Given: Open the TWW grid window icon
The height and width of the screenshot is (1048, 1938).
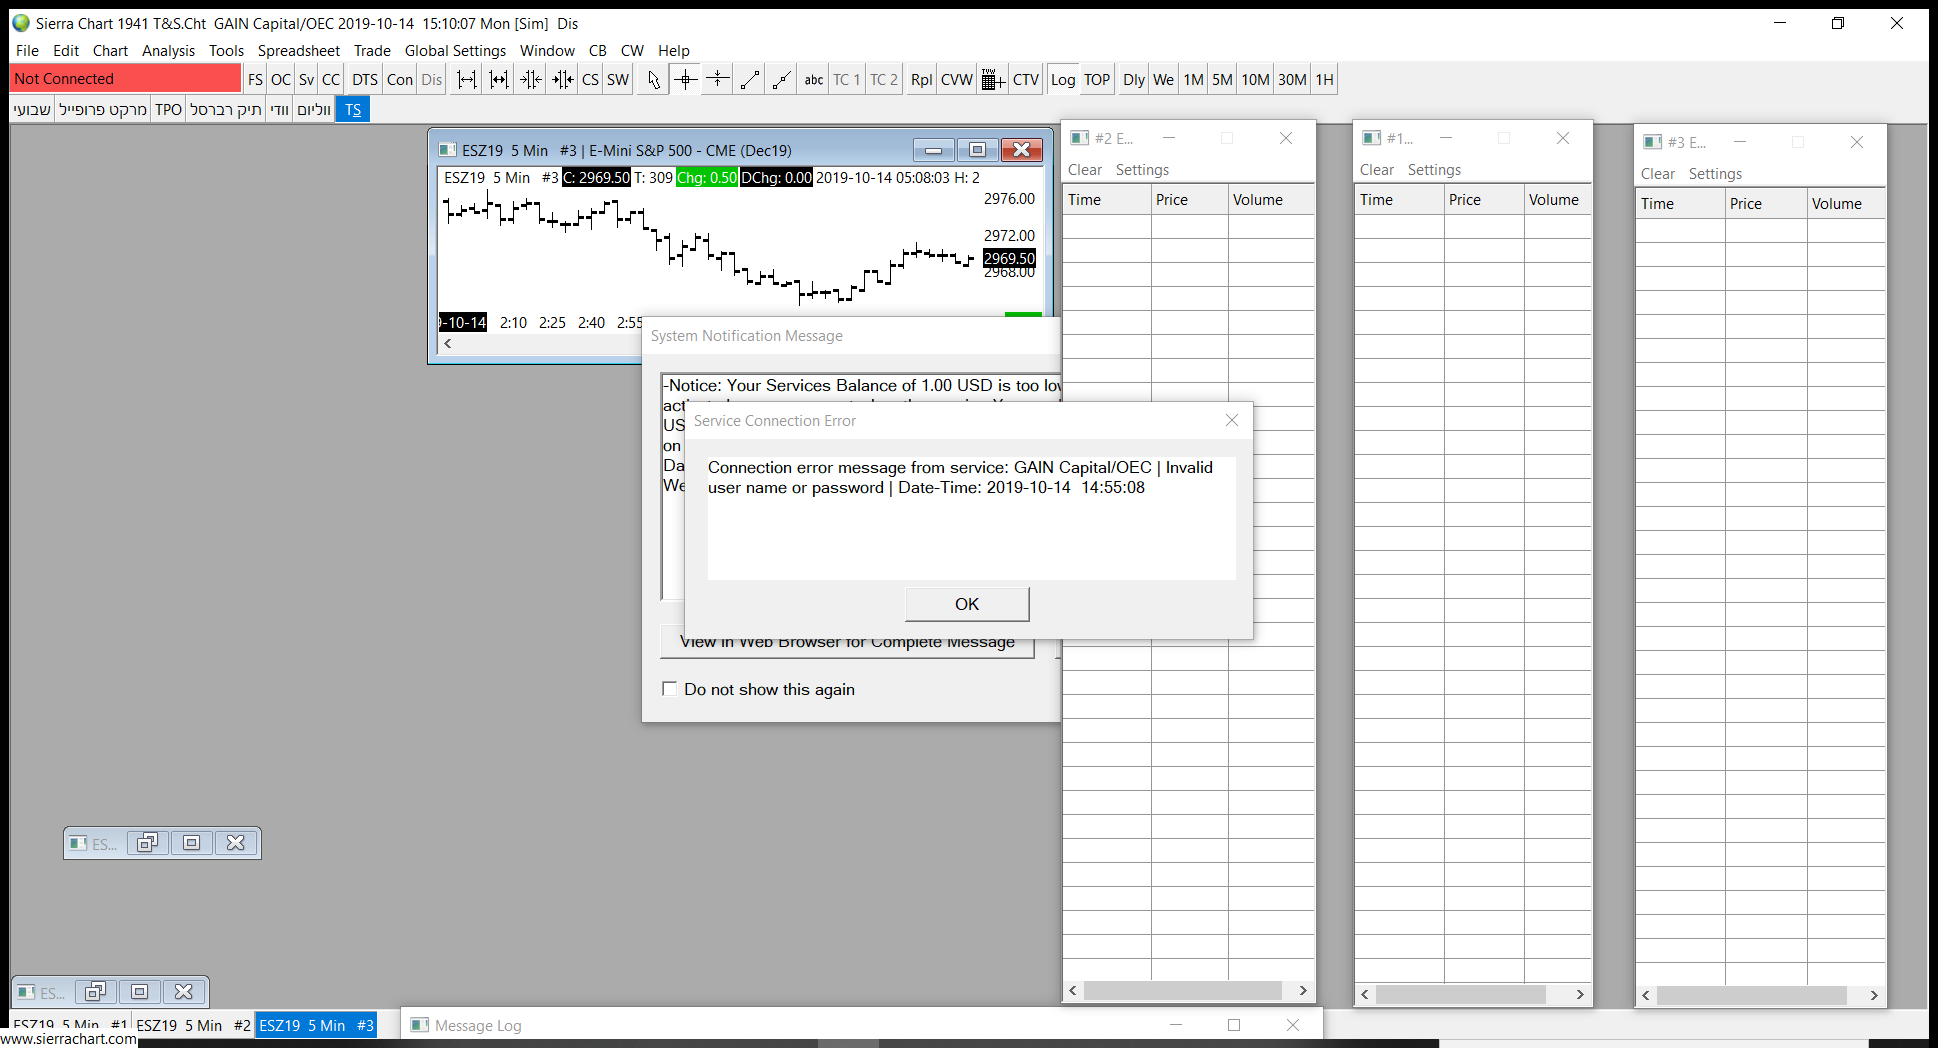Looking at the screenshot, I should tap(992, 80).
